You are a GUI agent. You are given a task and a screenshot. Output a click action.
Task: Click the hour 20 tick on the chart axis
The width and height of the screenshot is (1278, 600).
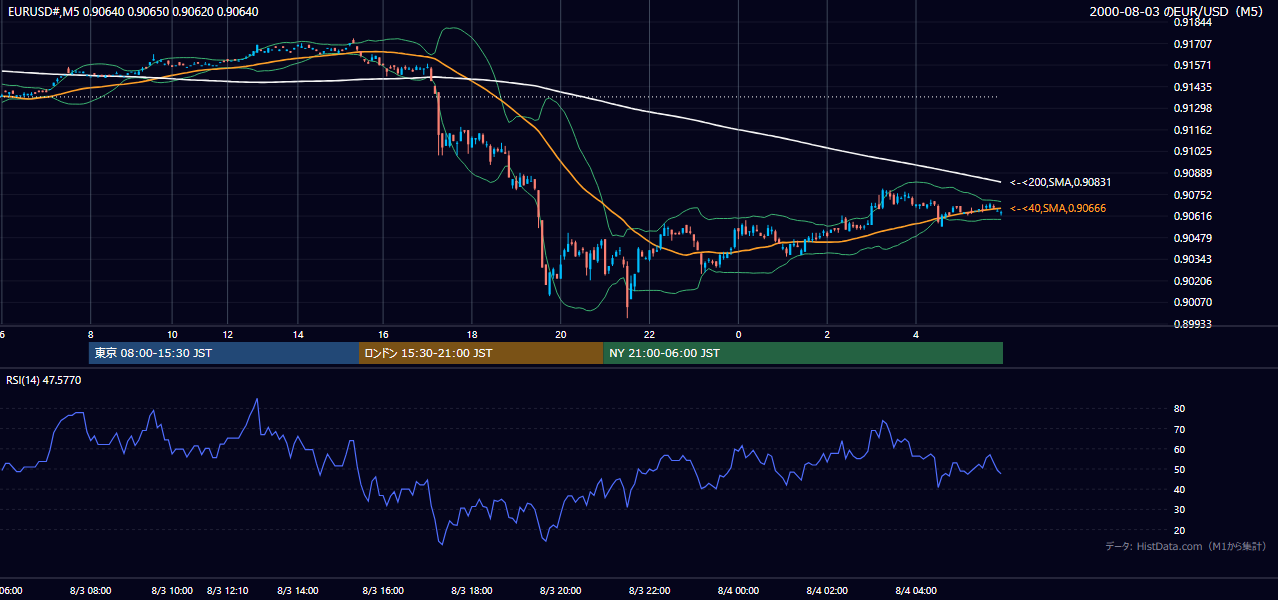(x=560, y=334)
